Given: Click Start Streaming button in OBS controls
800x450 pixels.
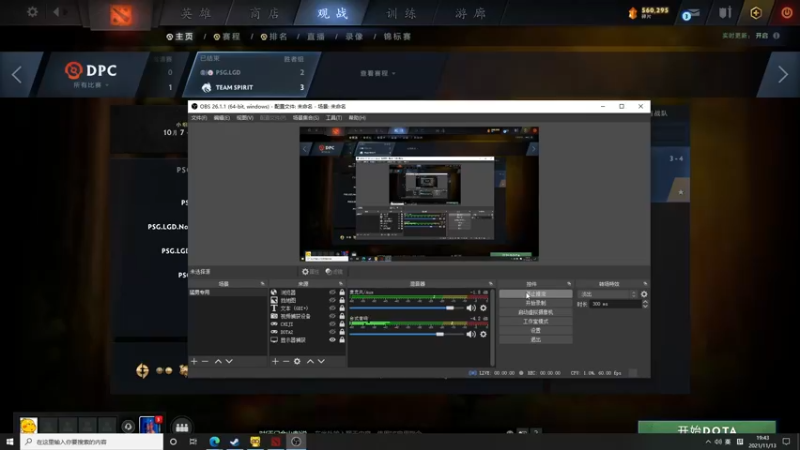Looking at the screenshot, I should pyautogui.click(x=535, y=294).
